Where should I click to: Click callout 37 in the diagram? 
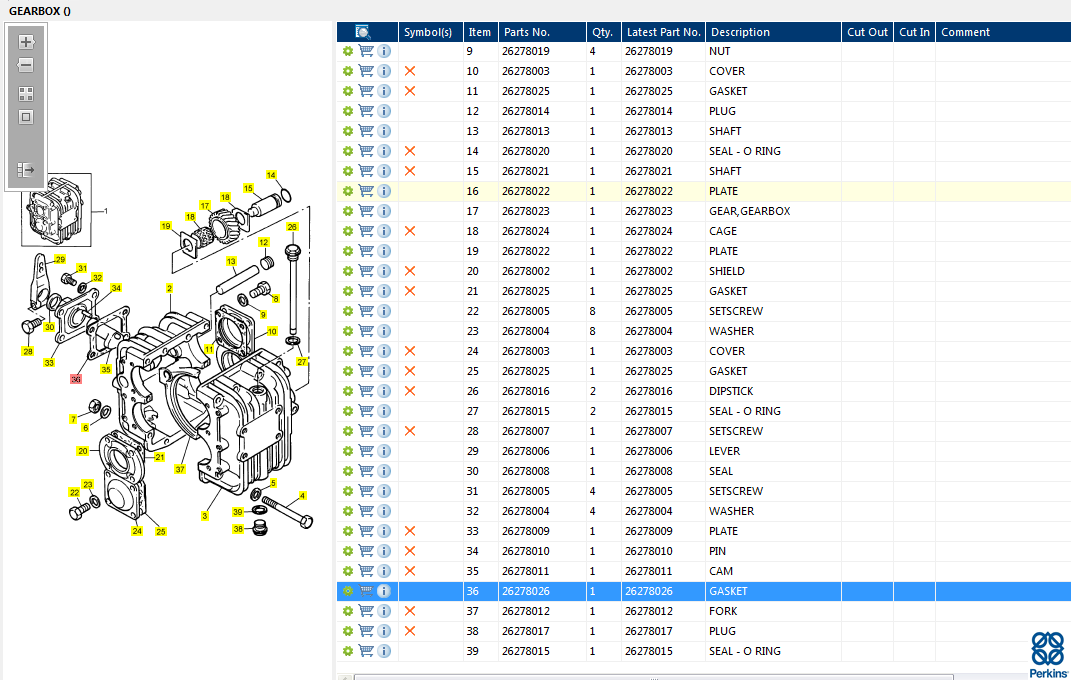point(180,469)
